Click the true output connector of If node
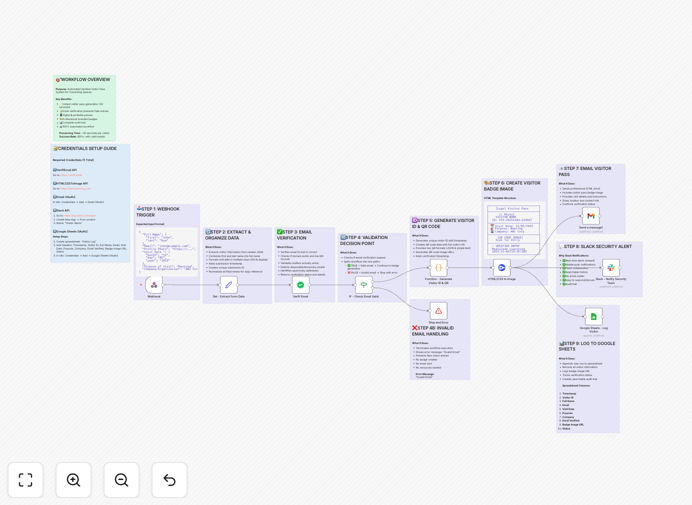 (x=374, y=282)
